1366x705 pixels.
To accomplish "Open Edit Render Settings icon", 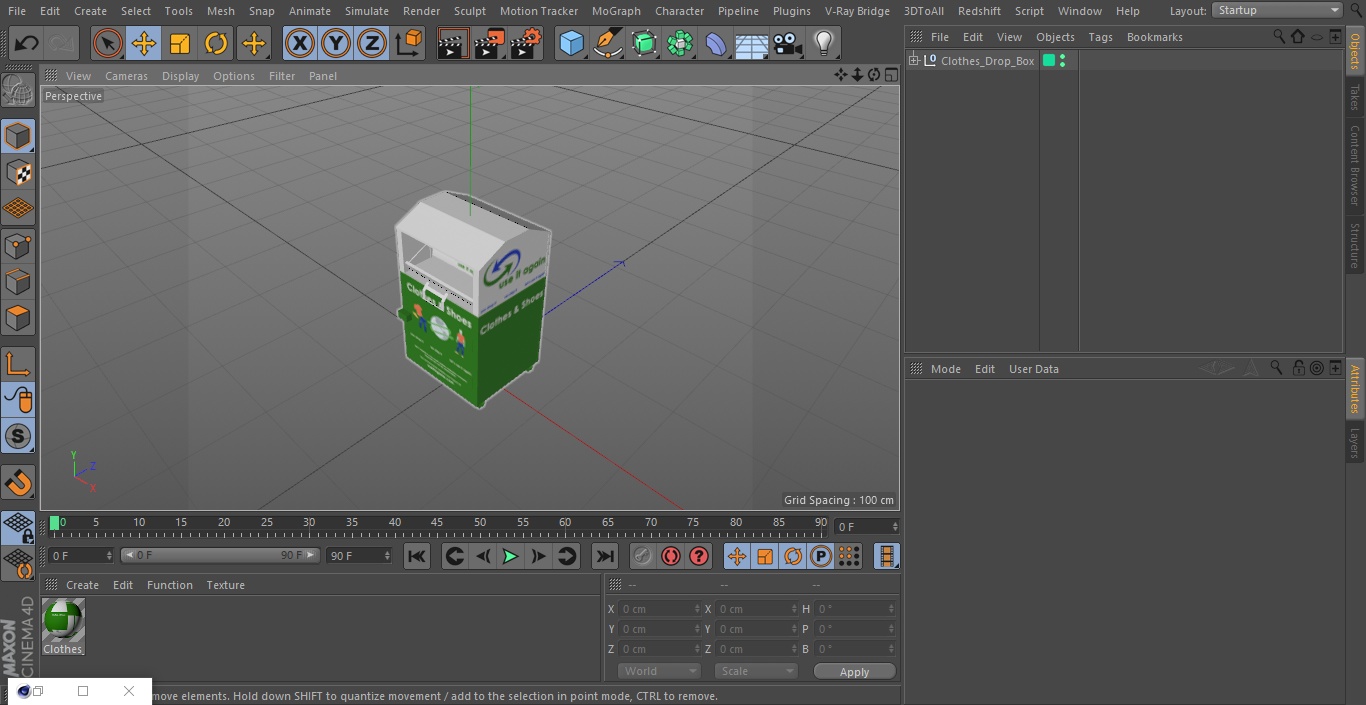I will (526, 43).
